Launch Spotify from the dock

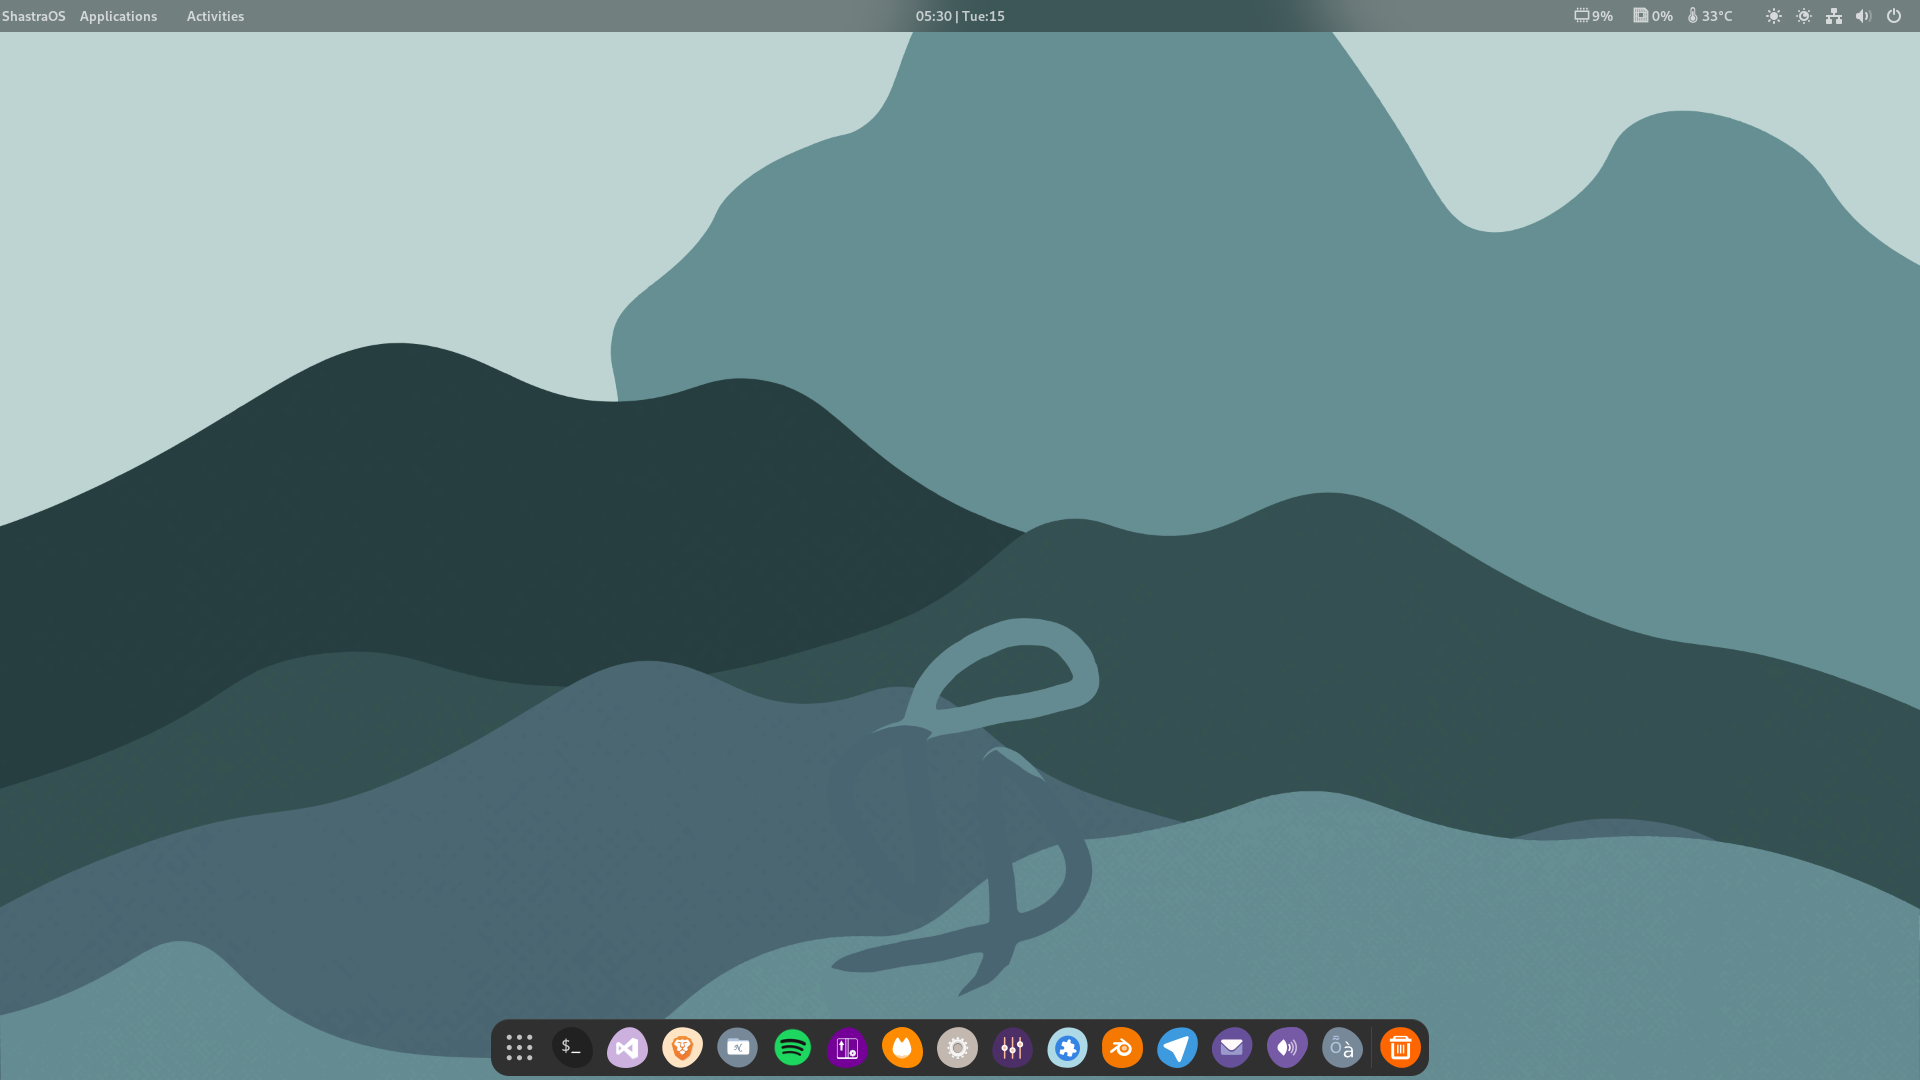[x=793, y=1048]
